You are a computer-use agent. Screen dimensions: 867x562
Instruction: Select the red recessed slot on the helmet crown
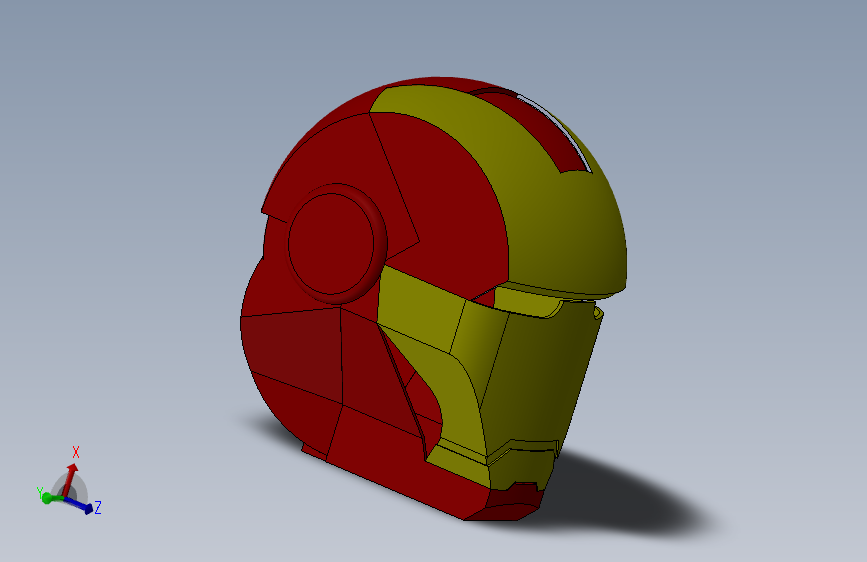point(534,132)
